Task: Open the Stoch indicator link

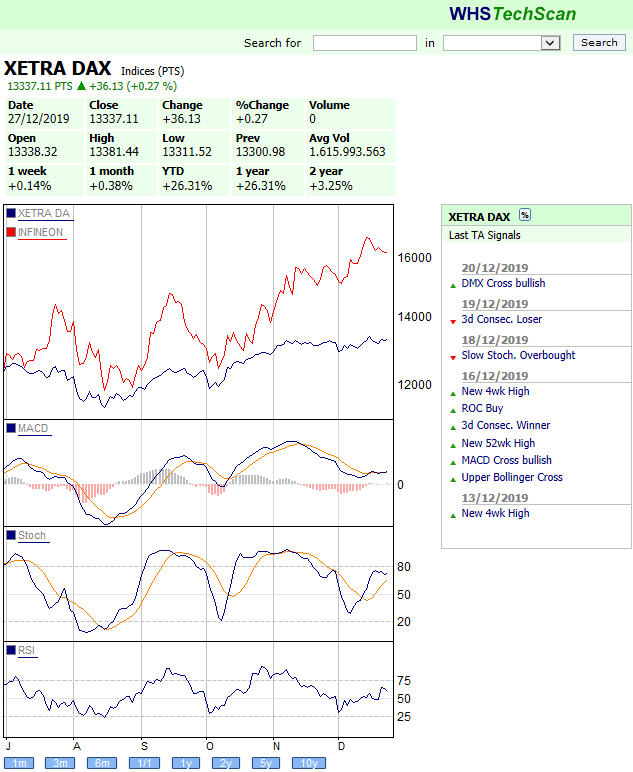Action: (x=32, y=535)
